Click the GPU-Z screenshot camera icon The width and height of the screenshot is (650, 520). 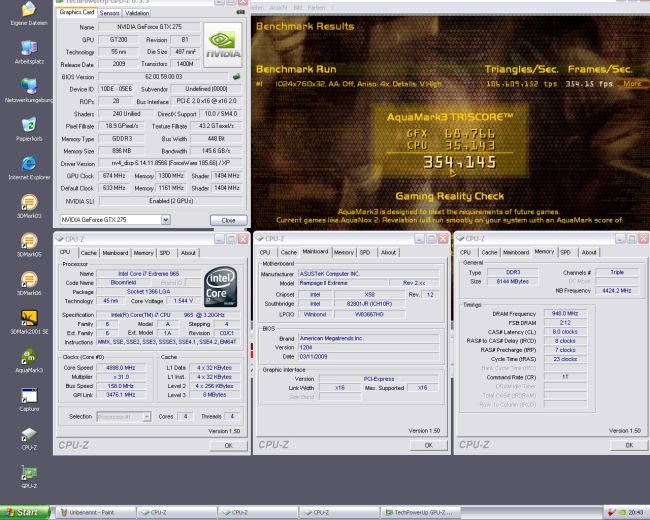click(x=240, y=12)
